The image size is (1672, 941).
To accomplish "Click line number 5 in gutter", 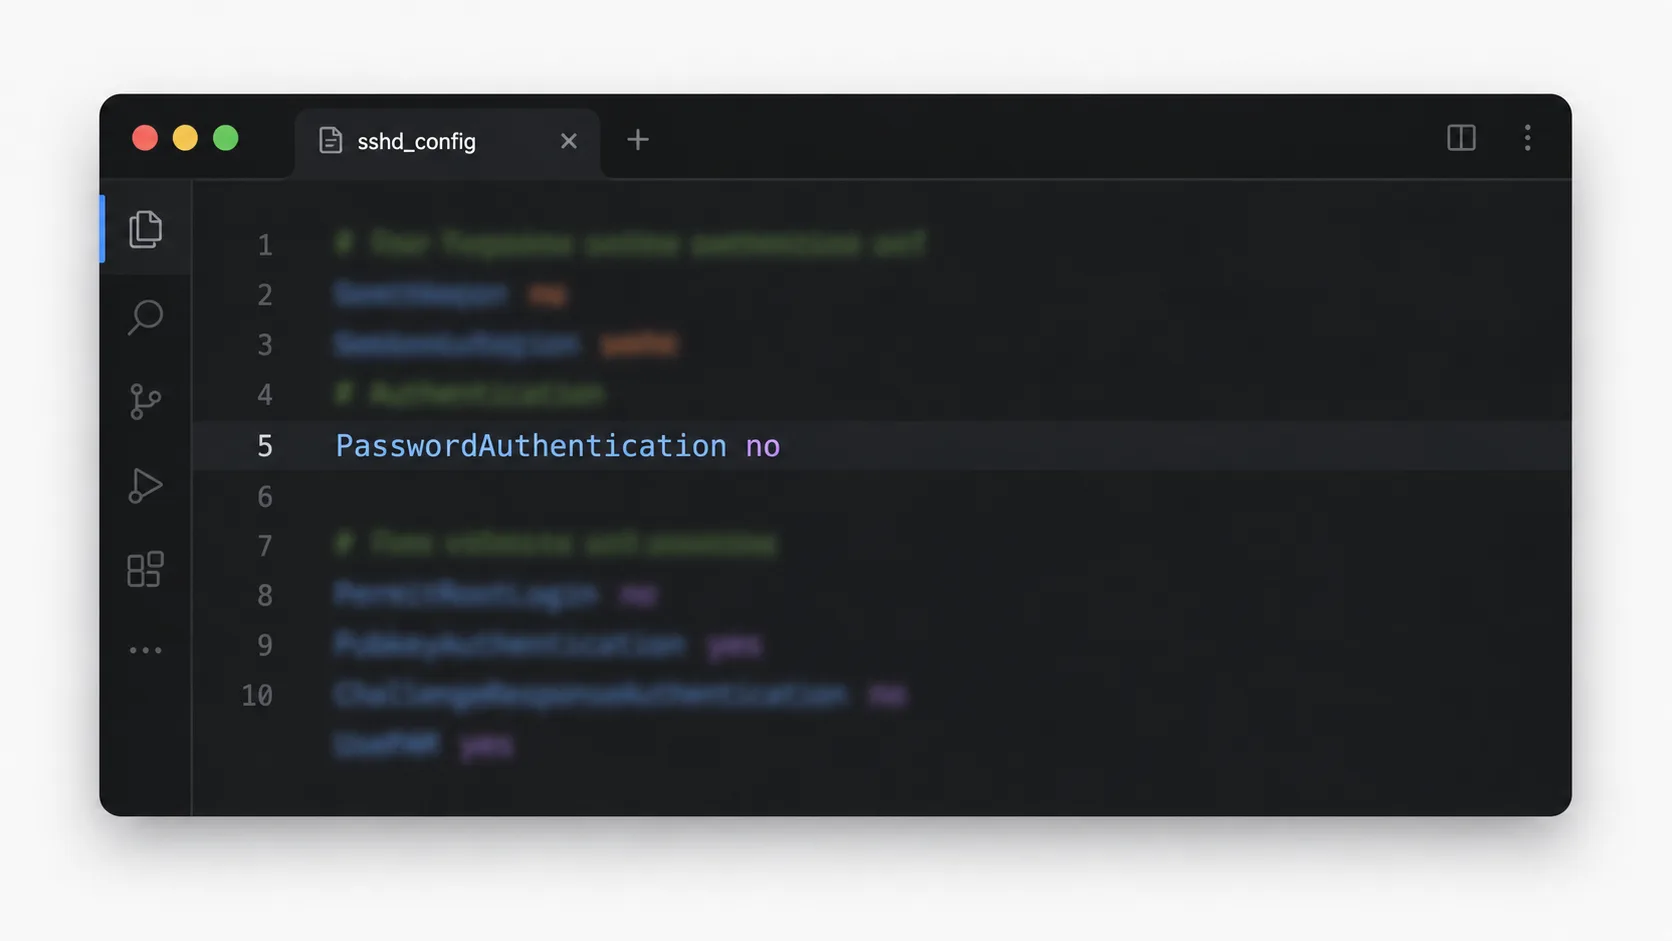I will (x=265, y=446).
